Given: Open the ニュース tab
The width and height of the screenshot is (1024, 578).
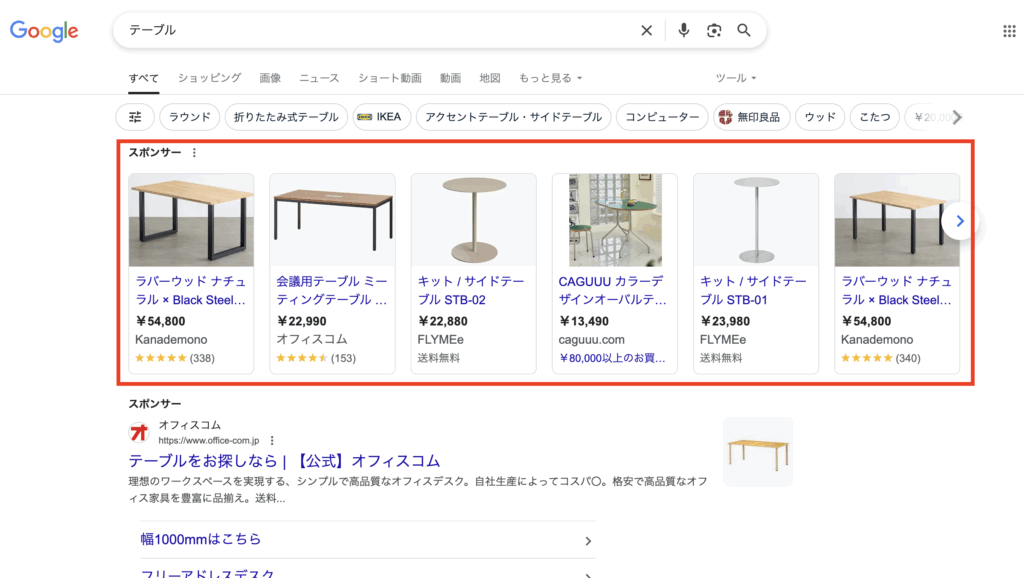Looking at the screenshot, I should (319, 78).
